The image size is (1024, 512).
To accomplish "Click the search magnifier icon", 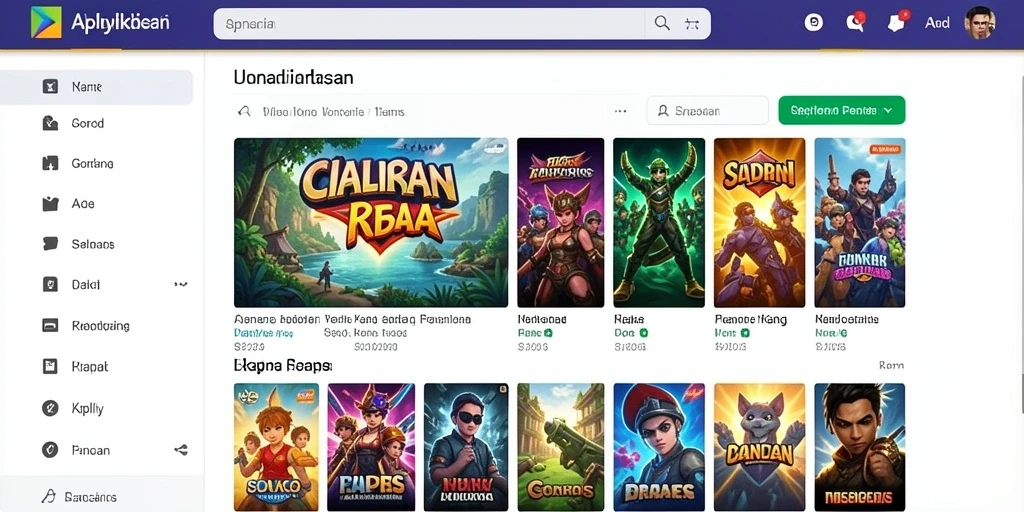I will click(x=662, y=24).
